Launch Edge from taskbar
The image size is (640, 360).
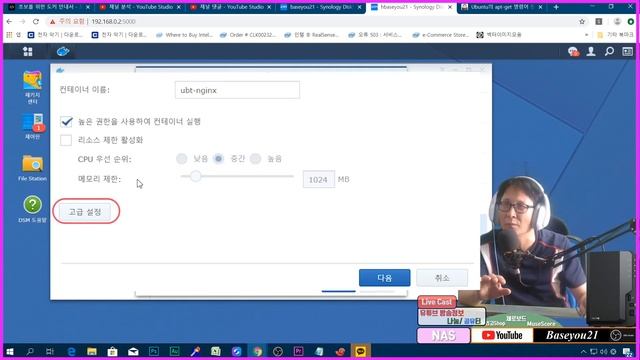click(71, 351)
